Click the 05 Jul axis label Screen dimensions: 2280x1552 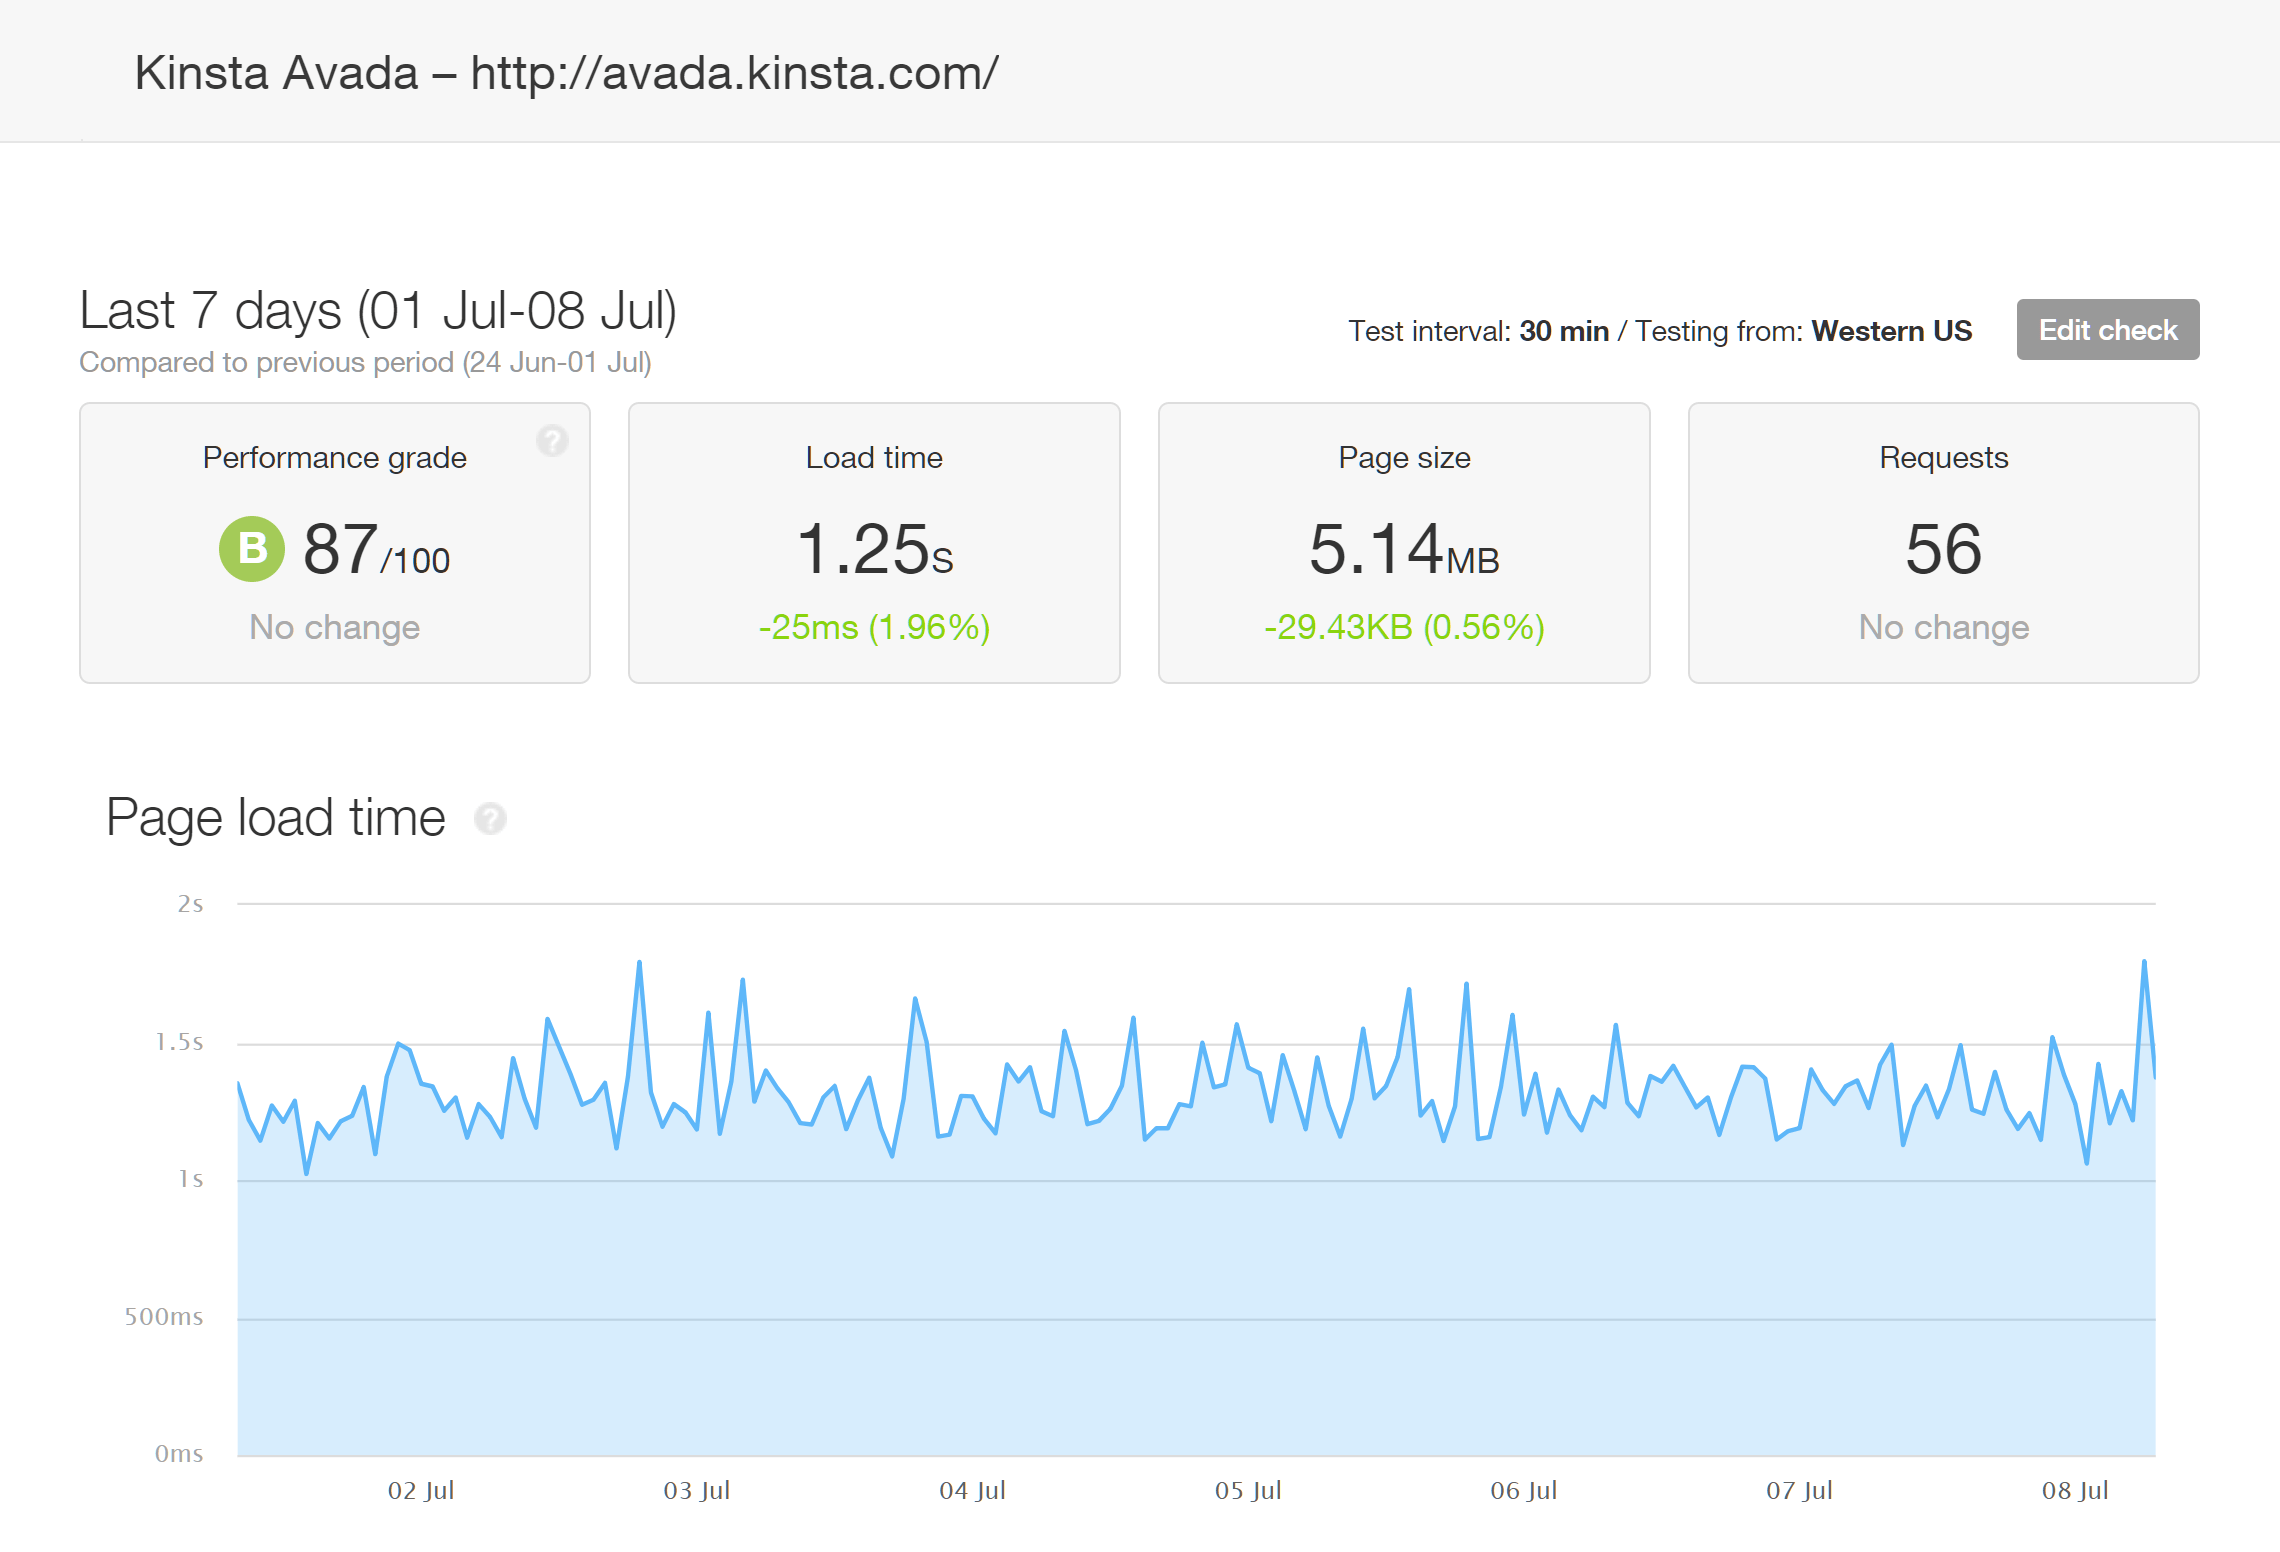pyautogui.click(x=1248, y=1490)
